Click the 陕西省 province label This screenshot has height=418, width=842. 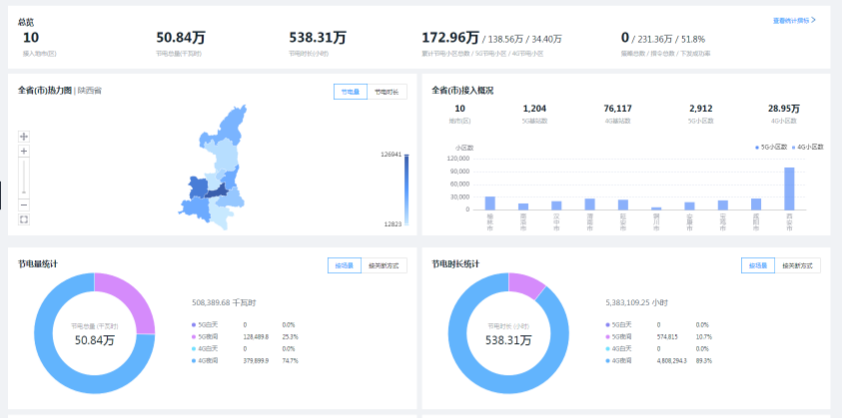[x=89, y=90]
